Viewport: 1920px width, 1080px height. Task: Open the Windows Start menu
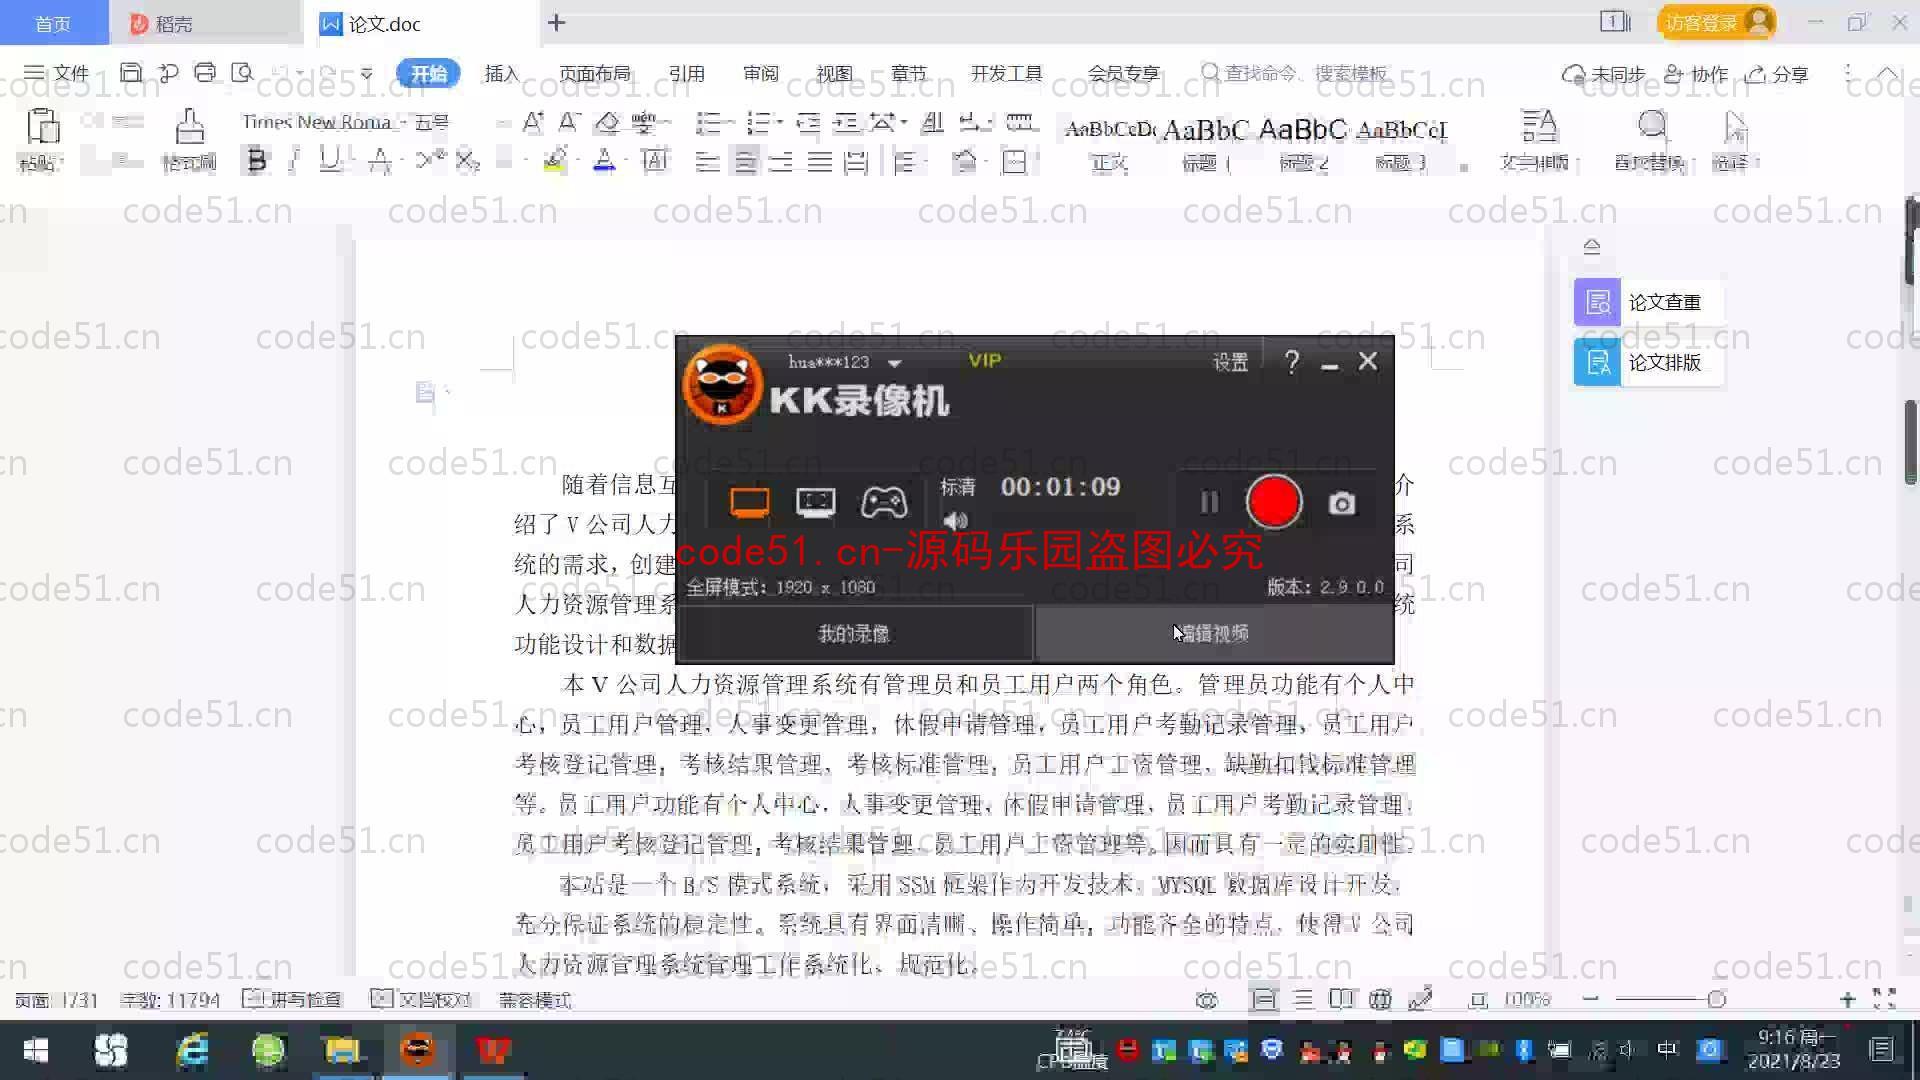pyautogui.click(x=36, y=1050)
